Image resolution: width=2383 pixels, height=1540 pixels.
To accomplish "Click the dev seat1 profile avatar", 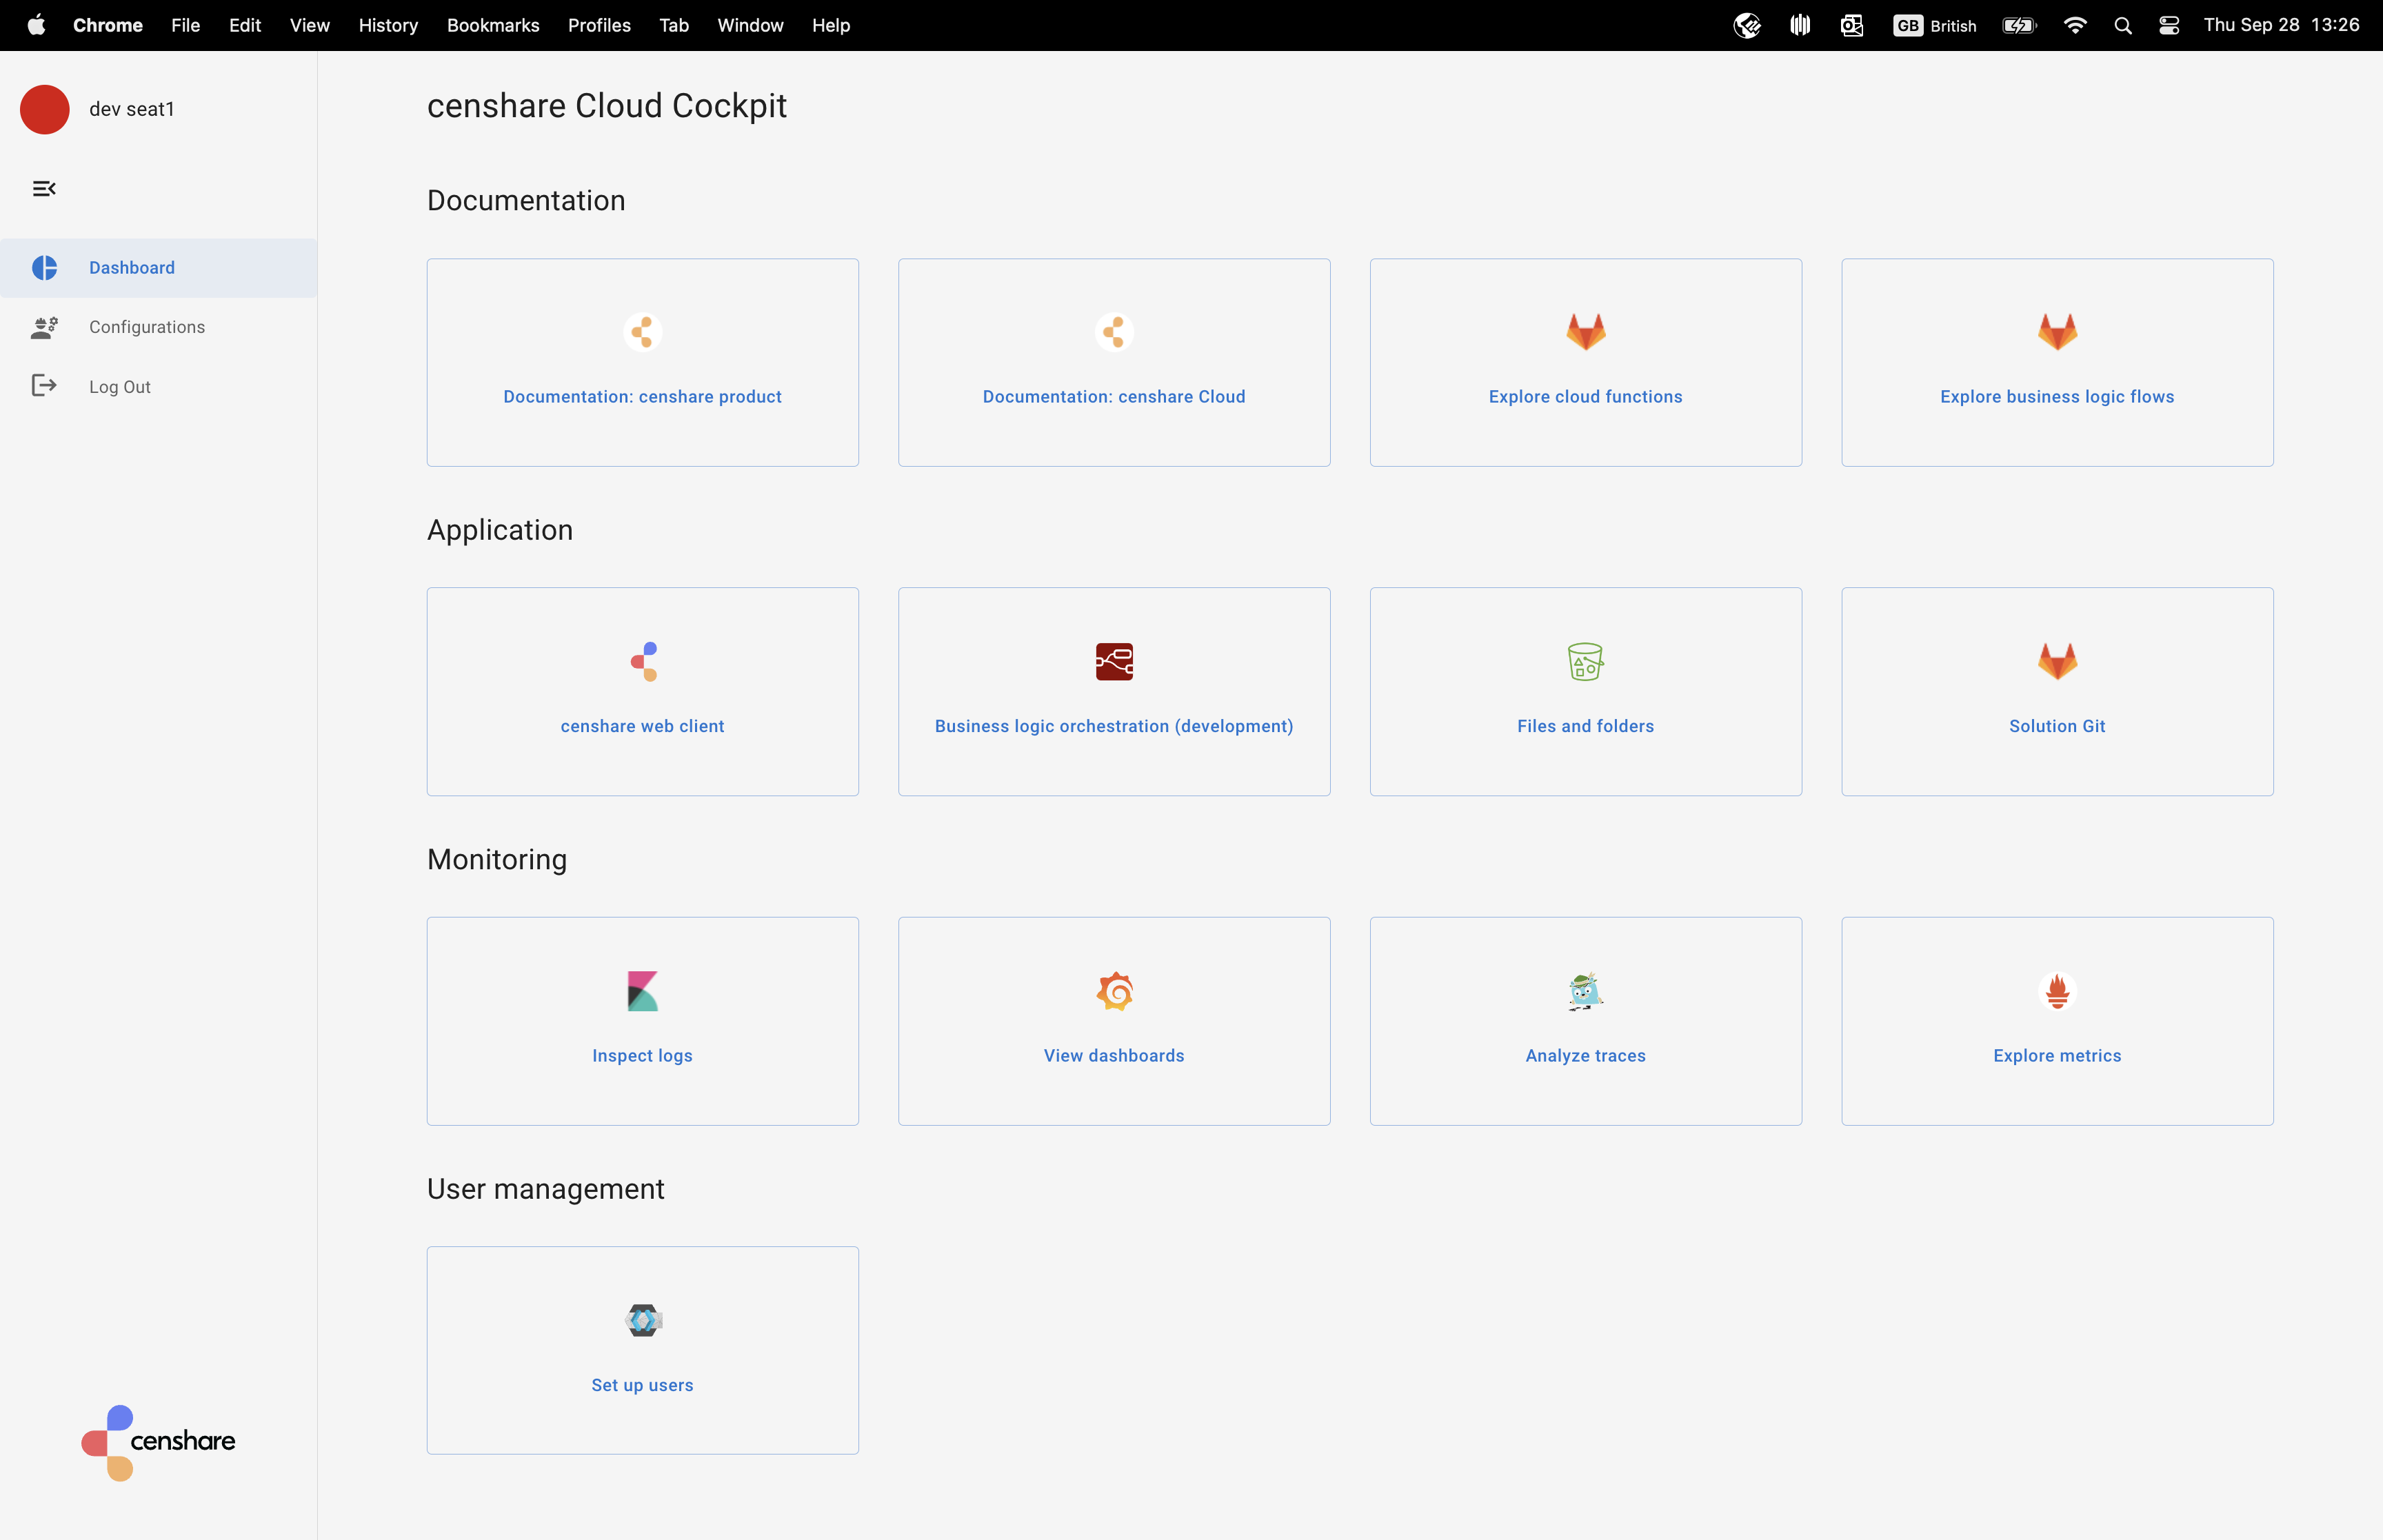I will [x=44, y=109].
